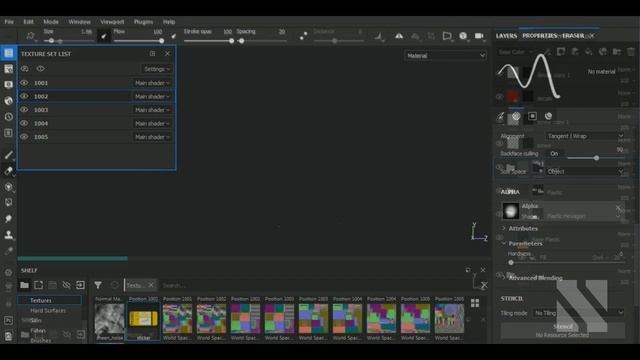Close the Texture Set List panel
Image resolution: width=640 pixels, height=360 pixels.
click(167, 53)
